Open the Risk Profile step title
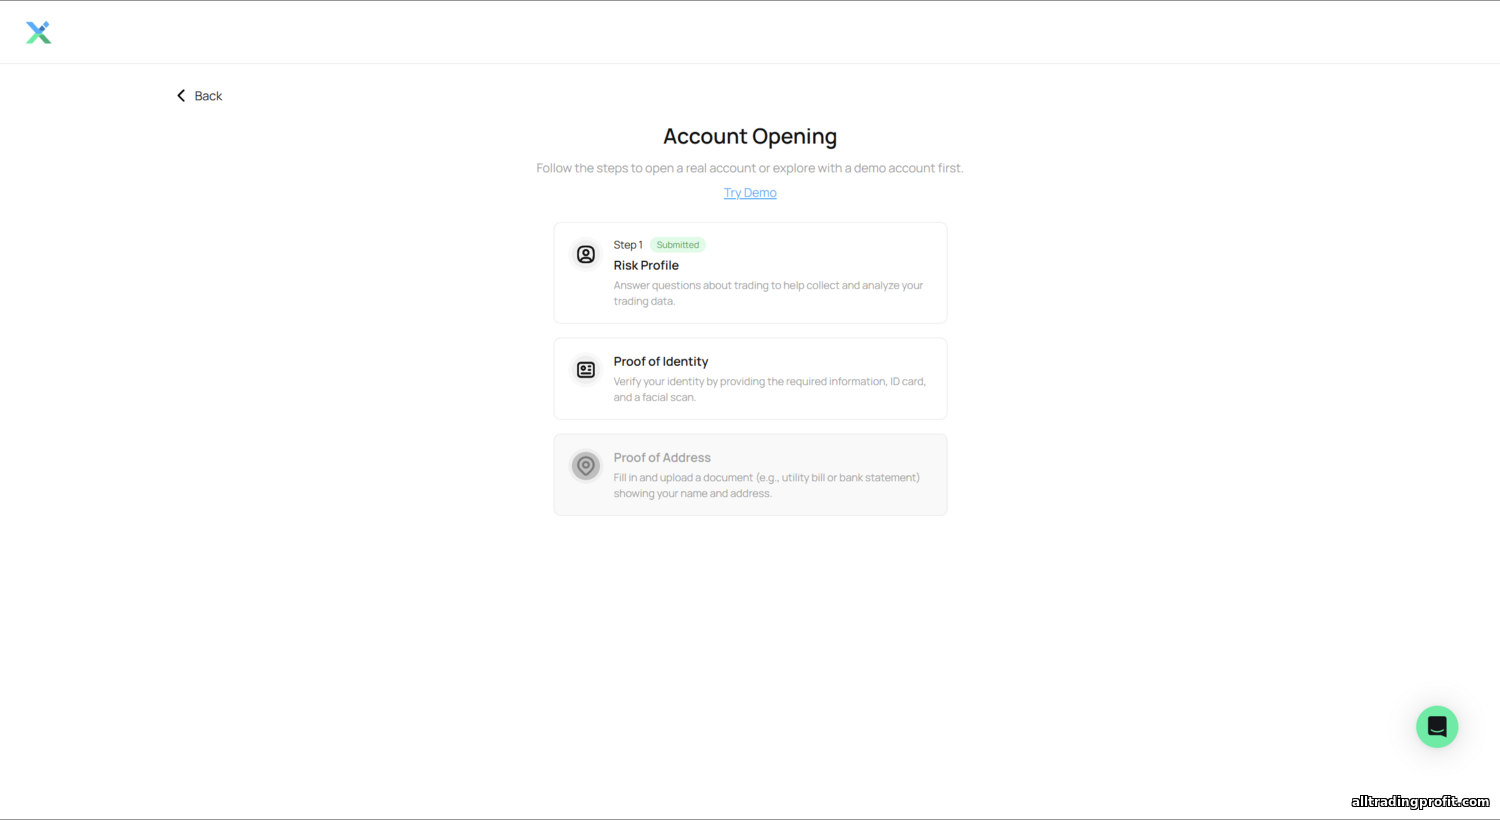 (646, 265)
